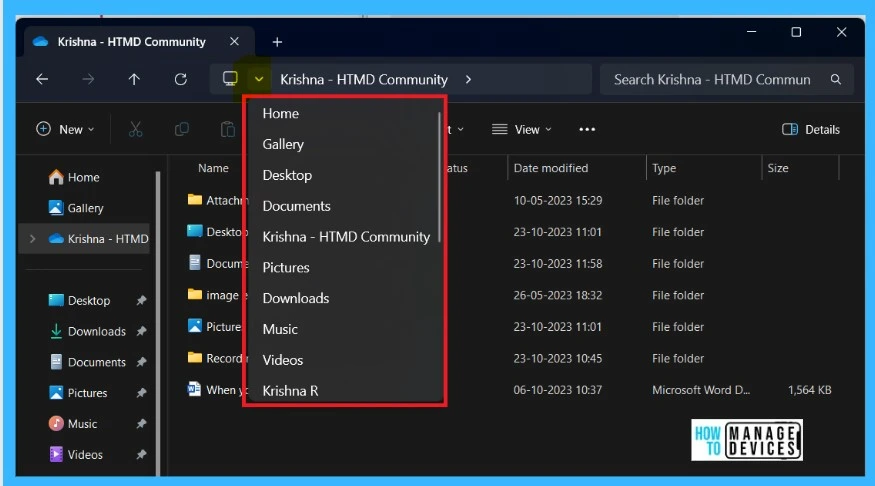This screenshot has width=875, height=486.
Task: Click the This PC monitor icon in address bar
Action: 230,79
